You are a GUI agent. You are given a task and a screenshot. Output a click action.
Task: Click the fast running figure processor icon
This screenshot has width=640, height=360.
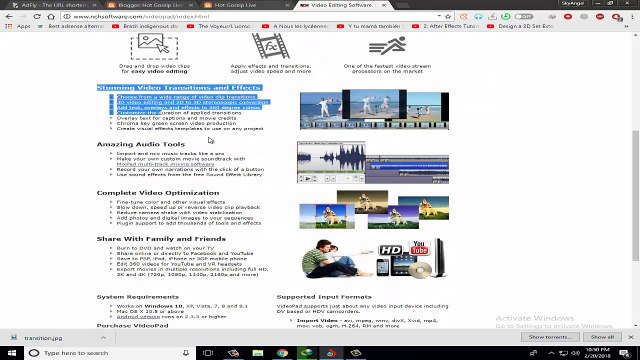(387, 46)
